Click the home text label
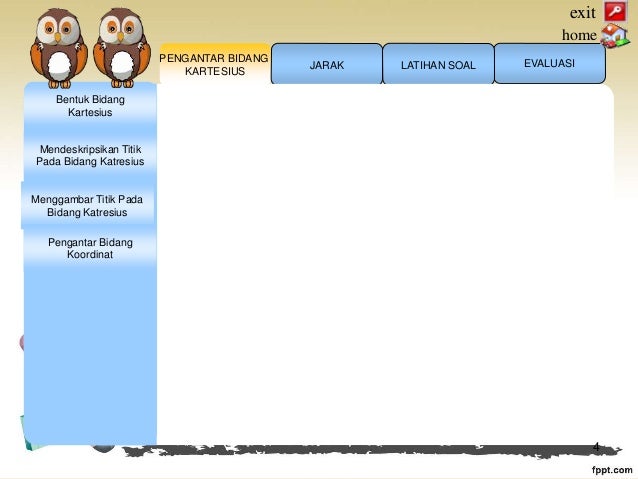Viewport: 638px width, 479px height. [579, 35]
